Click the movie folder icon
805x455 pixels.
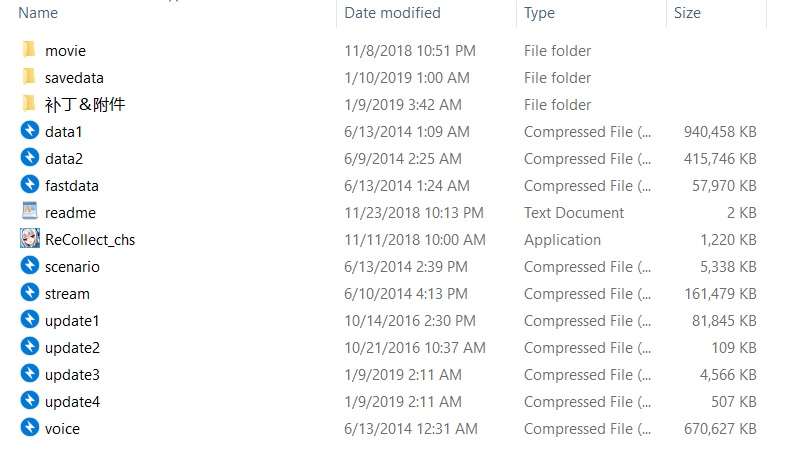[x=29, y=50]
